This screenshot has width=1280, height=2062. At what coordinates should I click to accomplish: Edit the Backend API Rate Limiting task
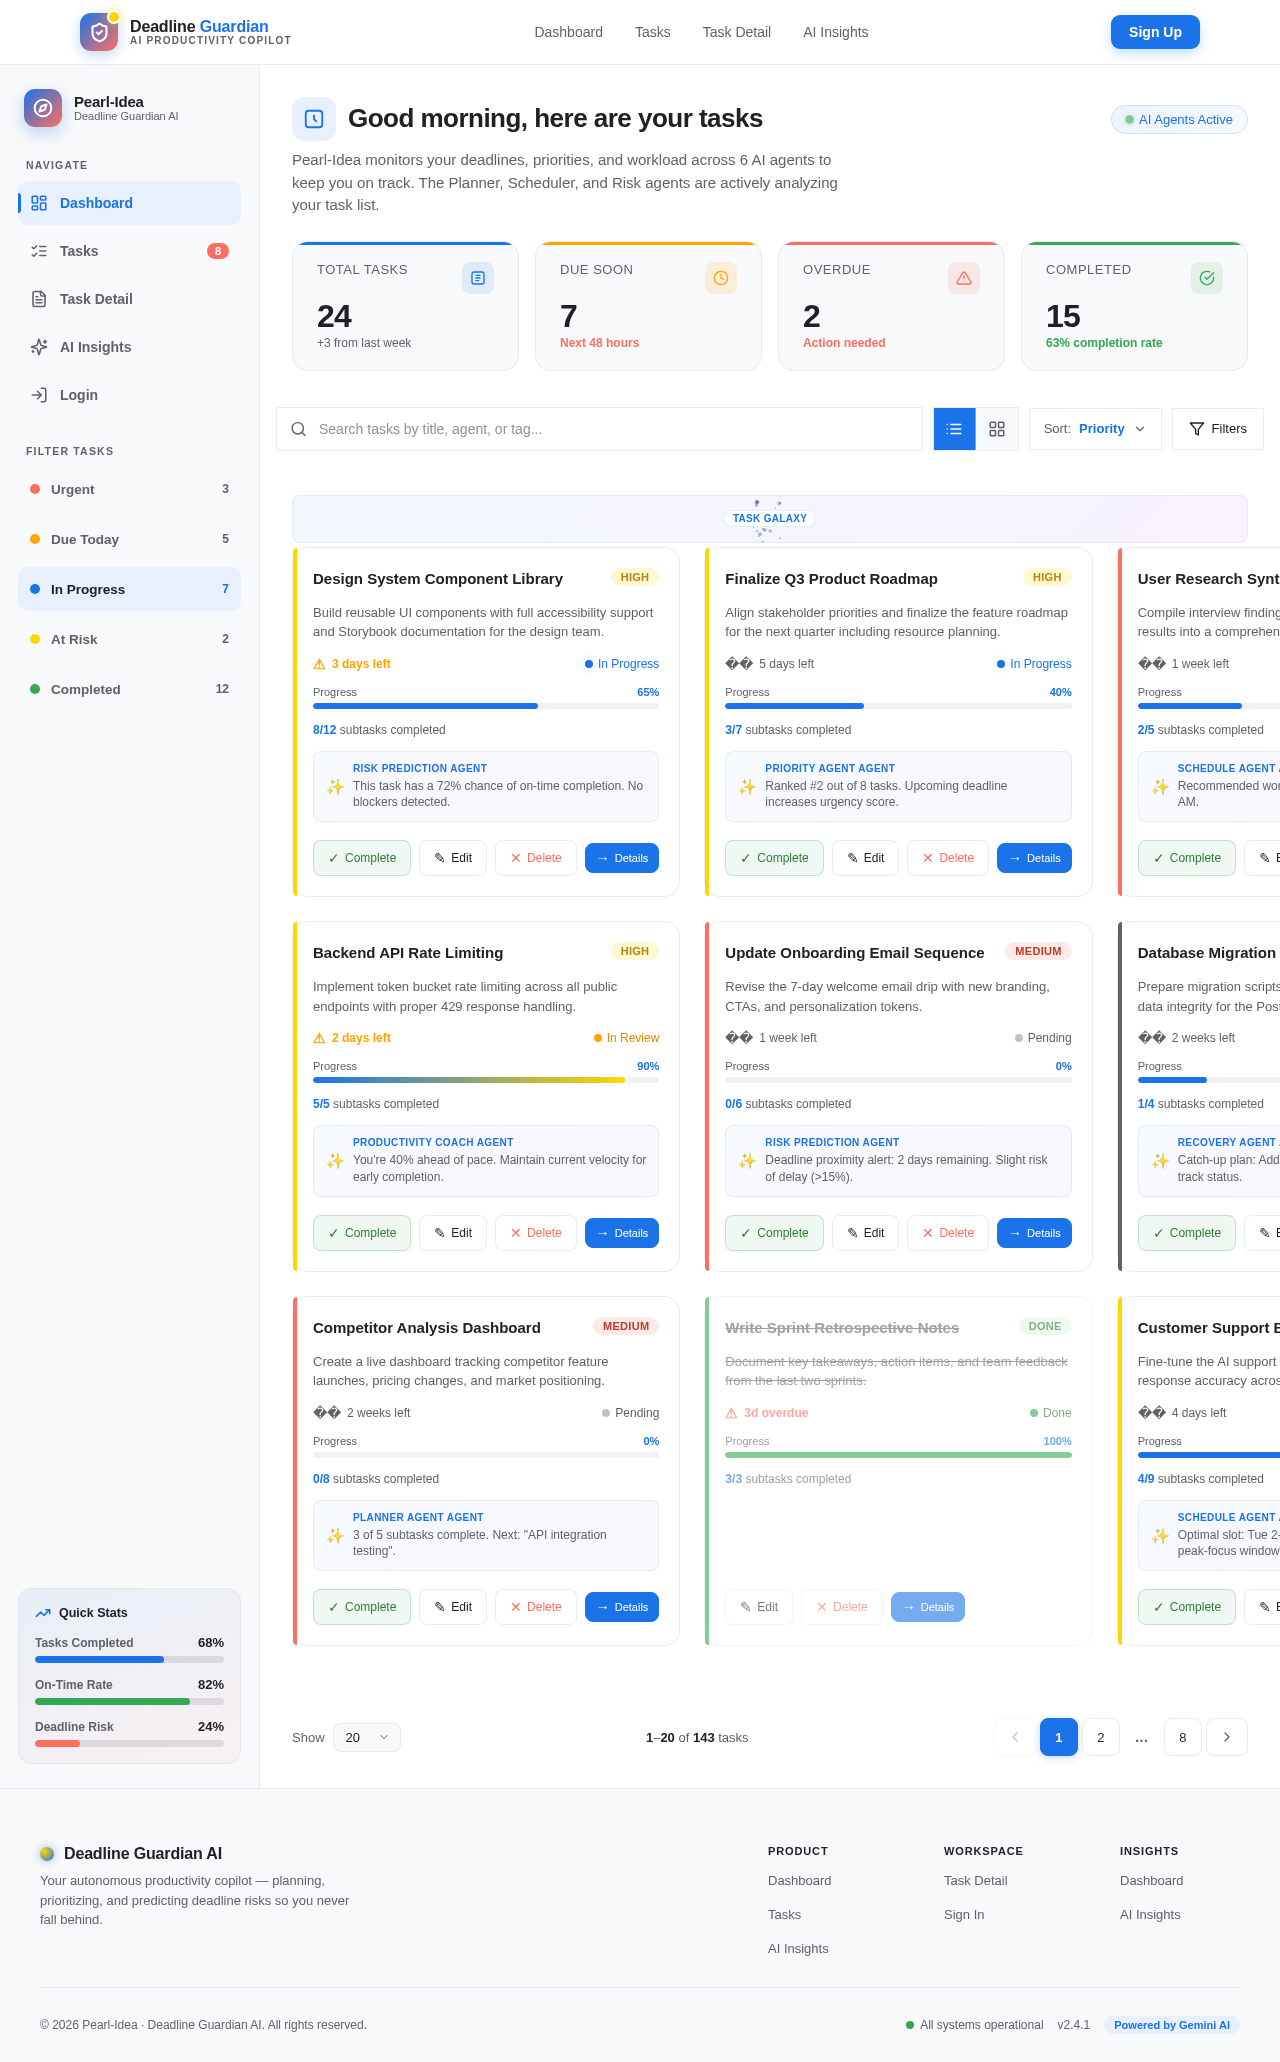453,1233
